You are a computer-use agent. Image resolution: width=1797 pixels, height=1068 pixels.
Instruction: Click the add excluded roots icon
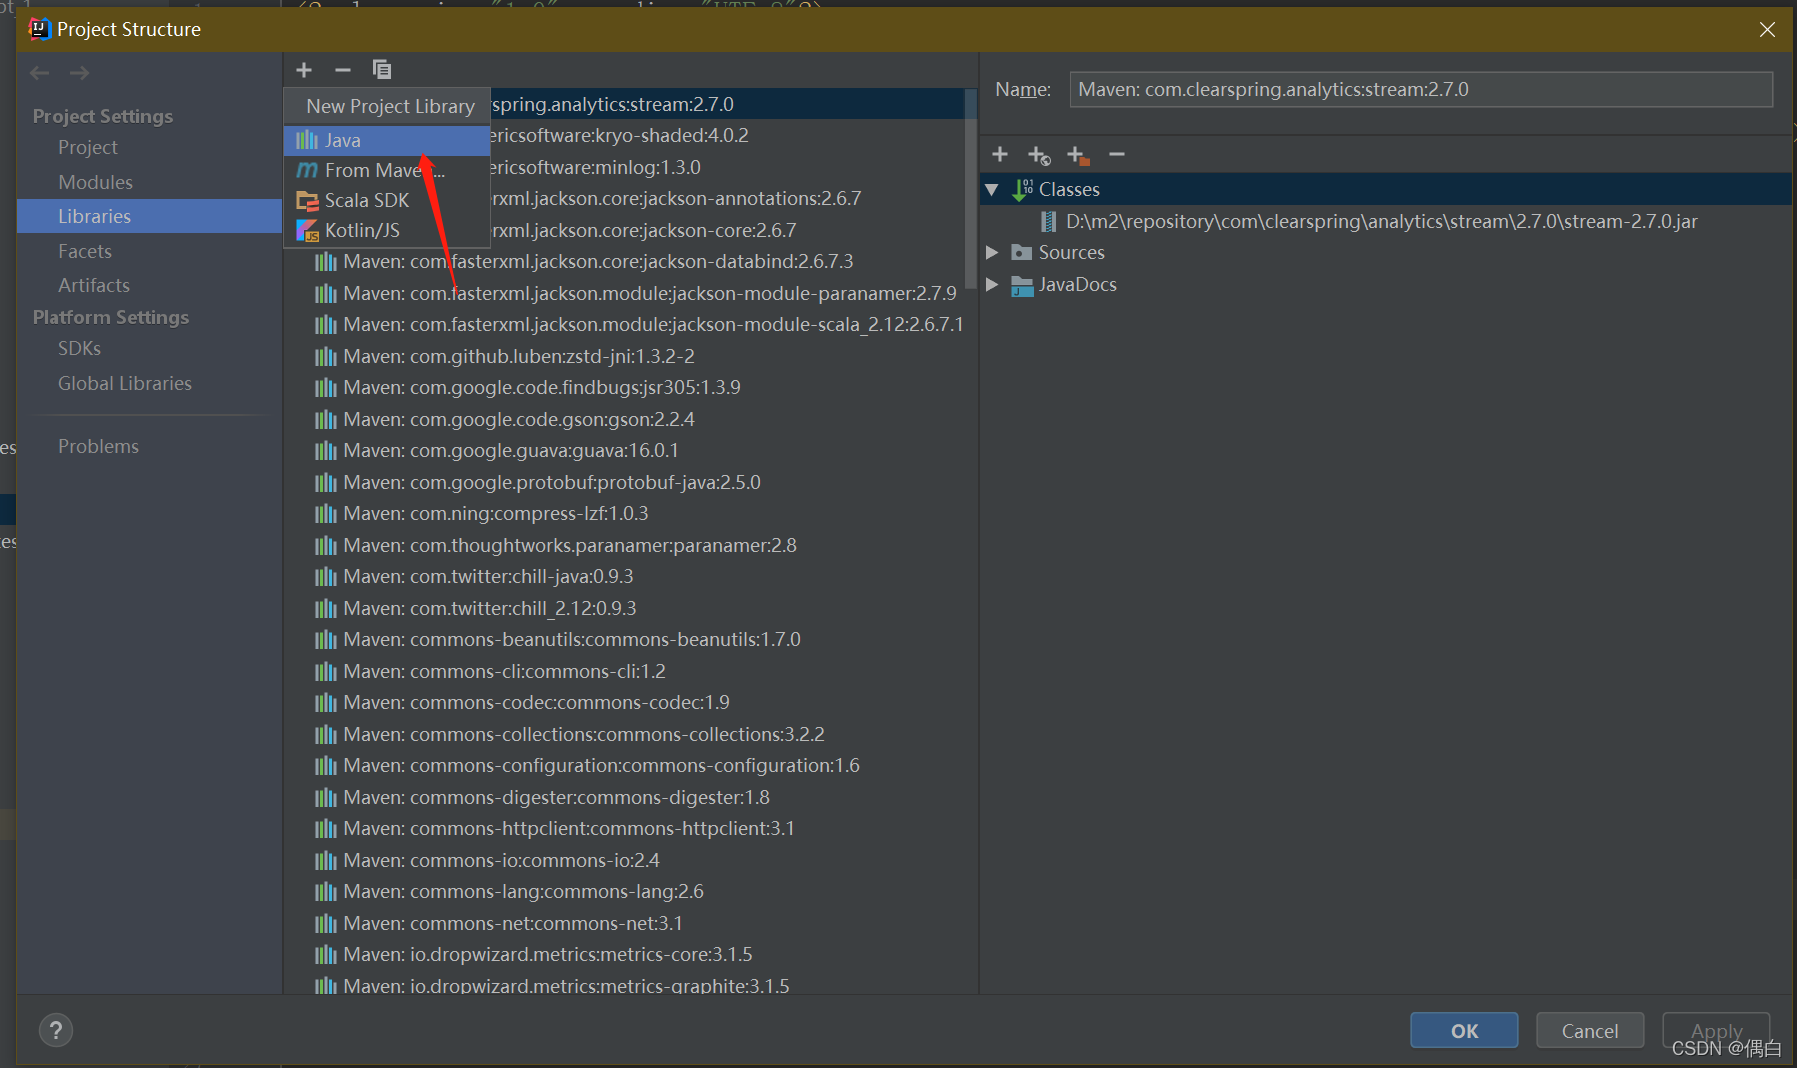(x=1078, y=155)
